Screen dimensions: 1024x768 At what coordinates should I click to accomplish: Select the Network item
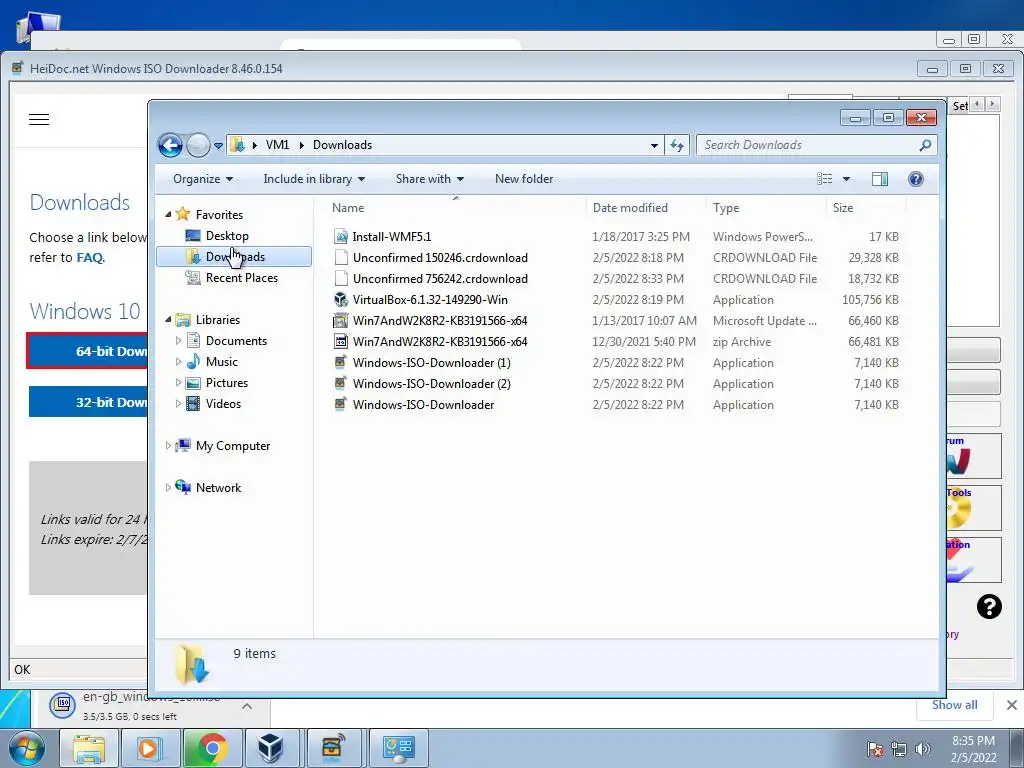tap(218, 488)
